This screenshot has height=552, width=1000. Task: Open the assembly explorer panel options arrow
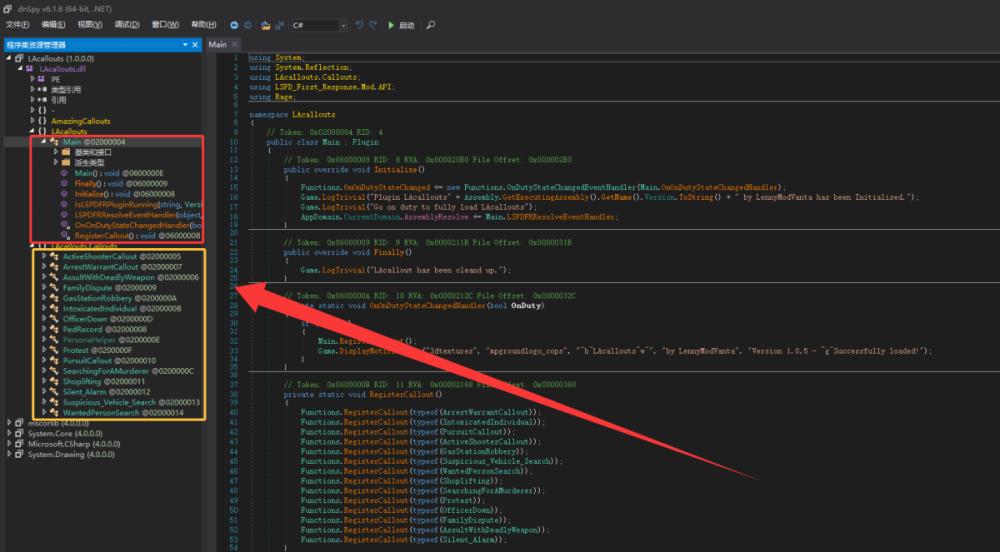point(185,45)
